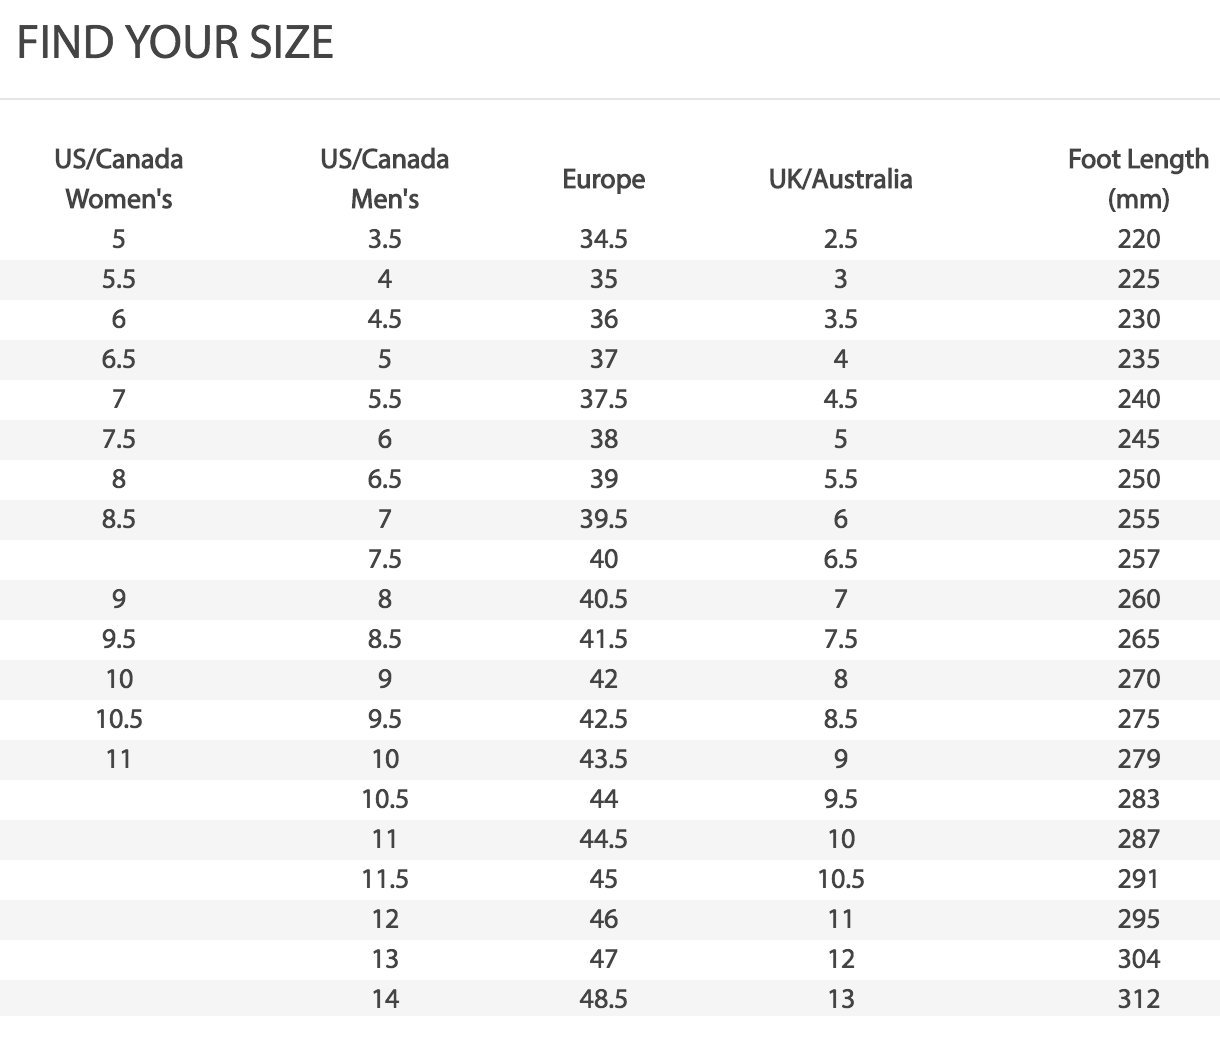This screenshot has height=1040, width=1220.
Task: Click Europe size 48.5 cell
Action: 603,999
